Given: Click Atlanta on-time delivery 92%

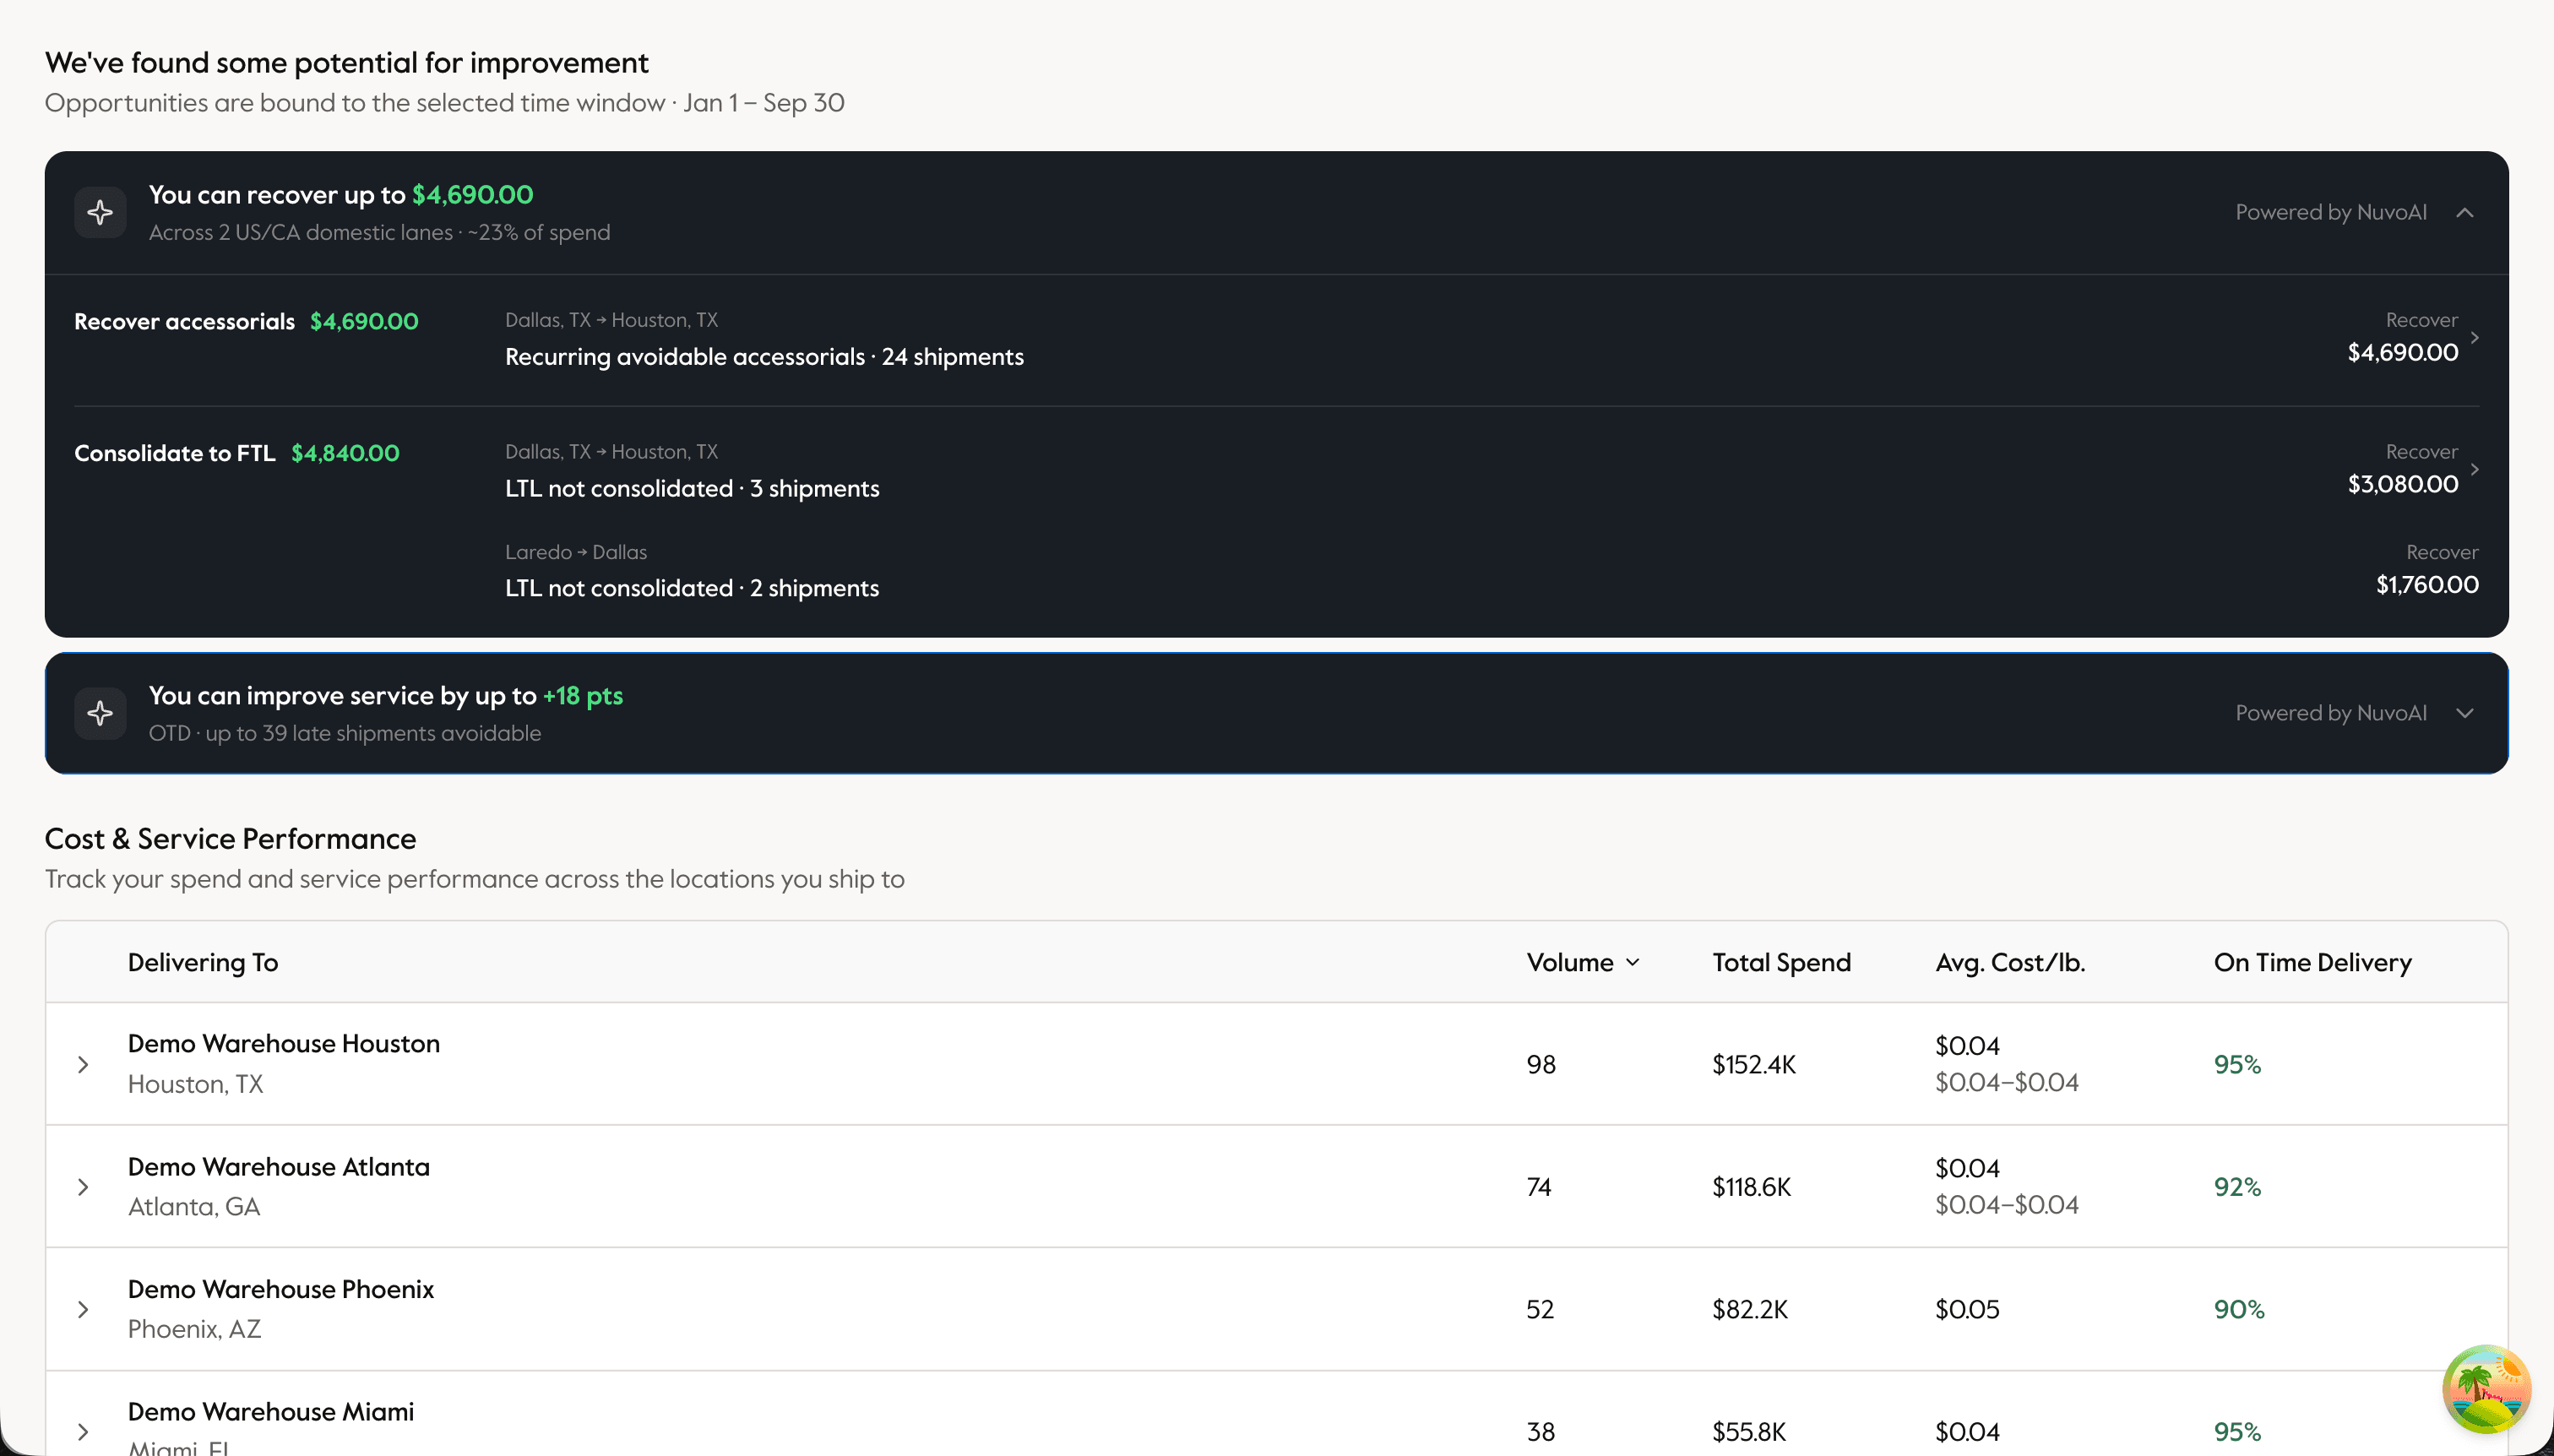Looking at the screenshot, I should (2237, 1187).
